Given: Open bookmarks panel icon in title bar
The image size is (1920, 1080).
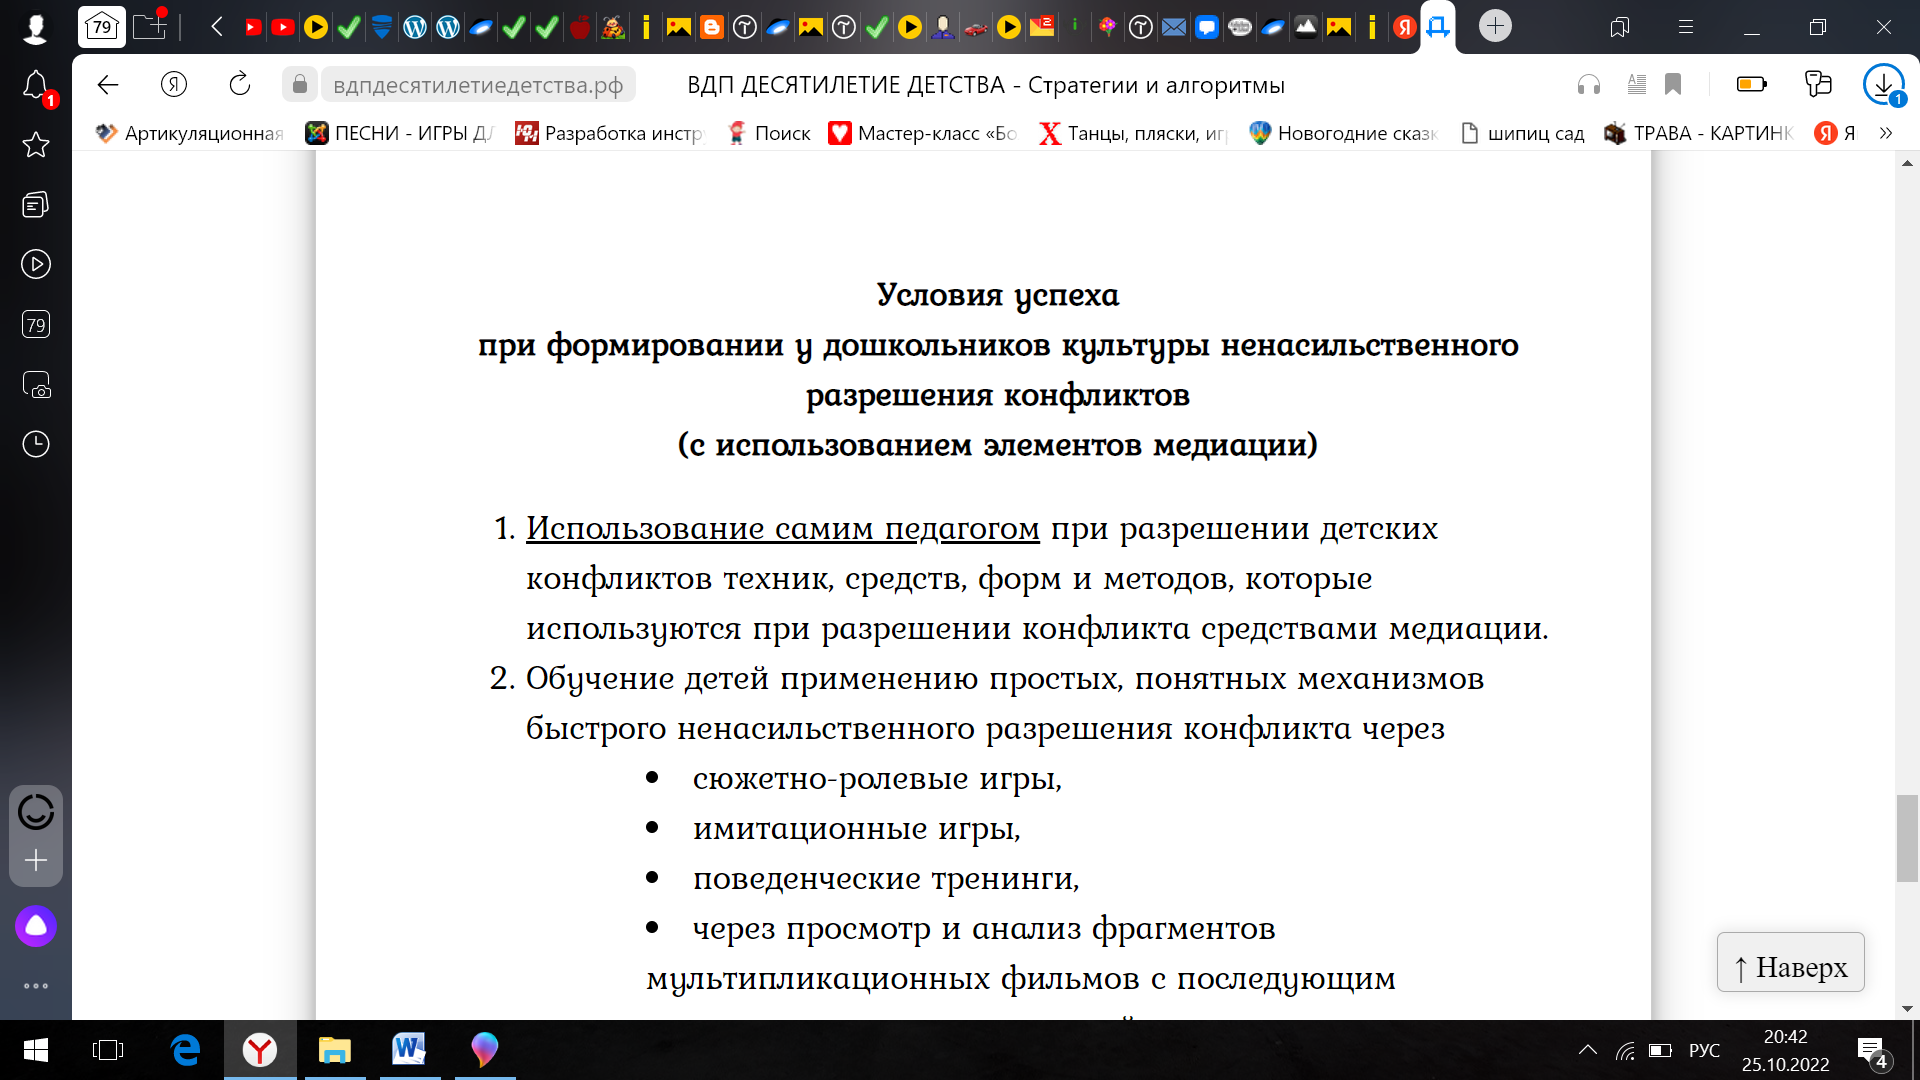Looking at the screenshot, I should pyautogui.click(x=1620, y=27).
